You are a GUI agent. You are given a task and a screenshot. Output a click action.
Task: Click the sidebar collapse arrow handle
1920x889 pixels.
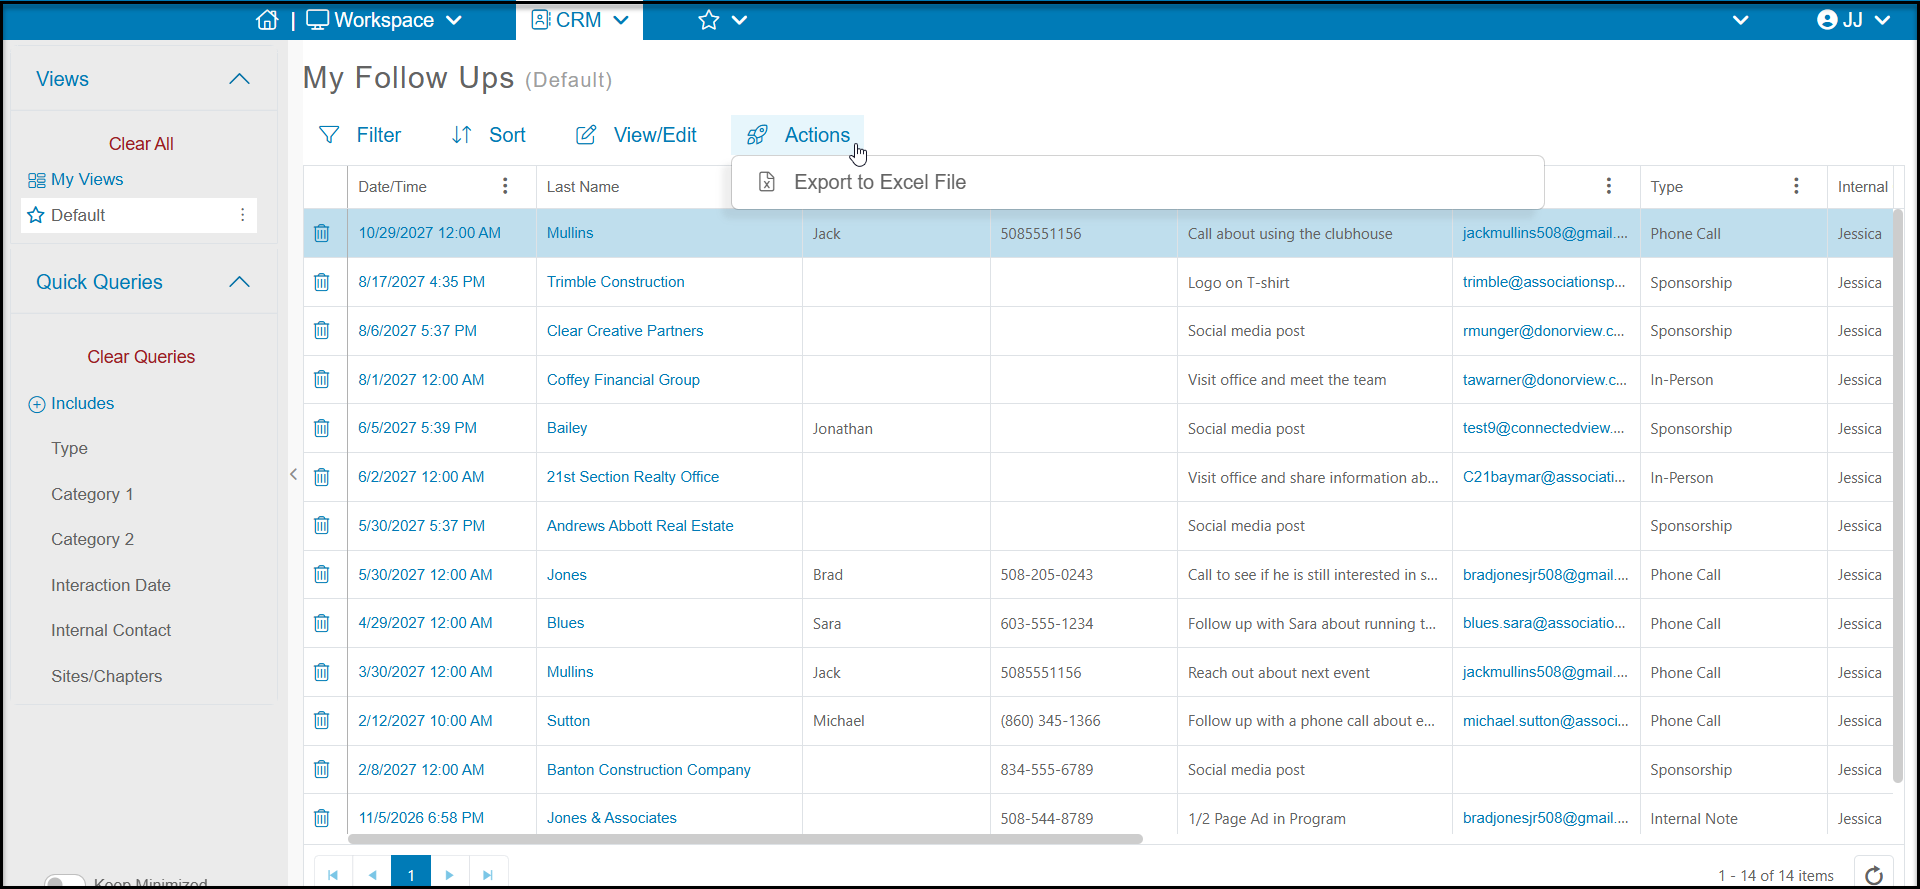pyautogui.click(x=293, y=474)
